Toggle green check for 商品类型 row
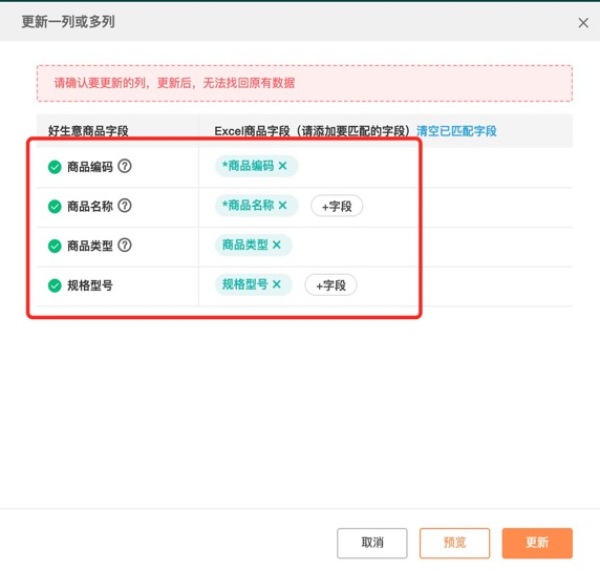 (55, 246)
